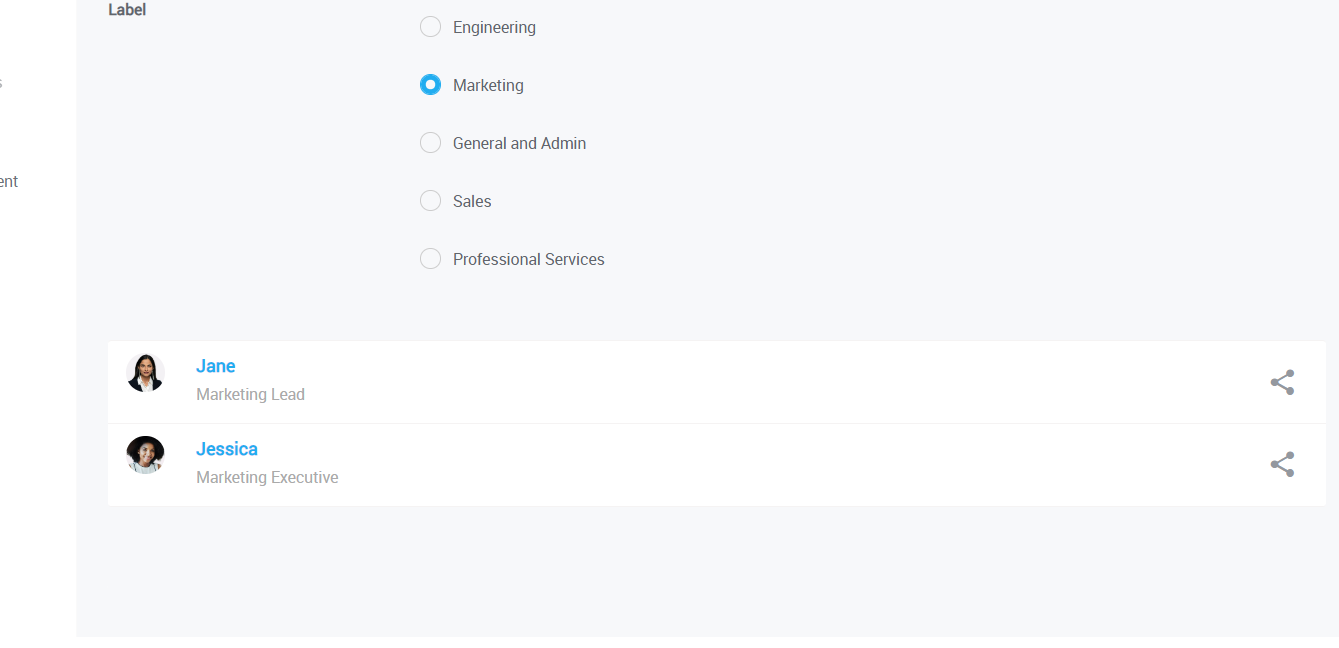
Task: Click the Professional Services label text
Action: (528, 260)
